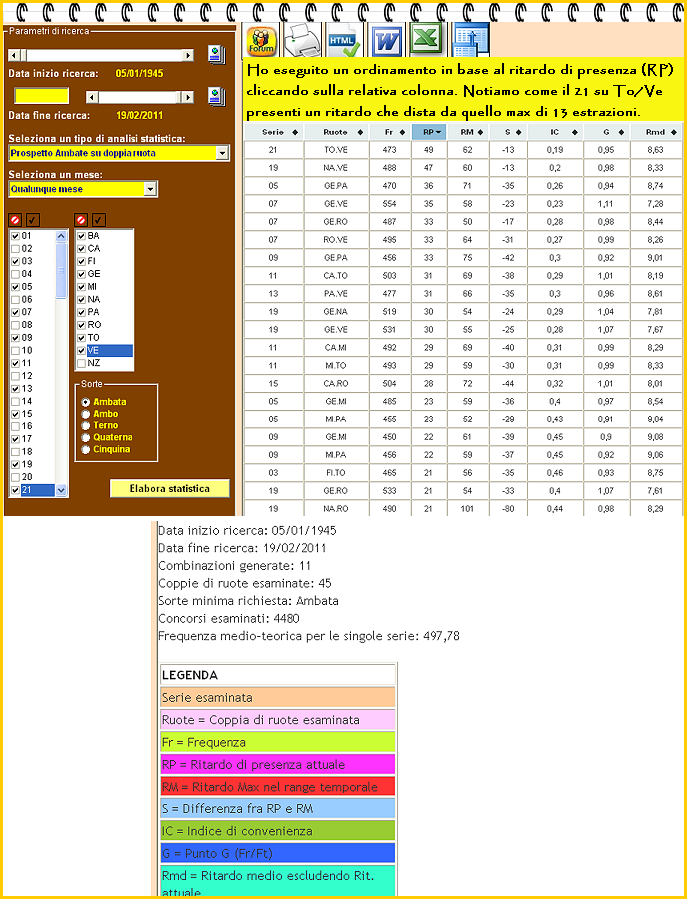Select the Quaterna radio option
The height and width of the screenshot is (899, 687).
86,437
